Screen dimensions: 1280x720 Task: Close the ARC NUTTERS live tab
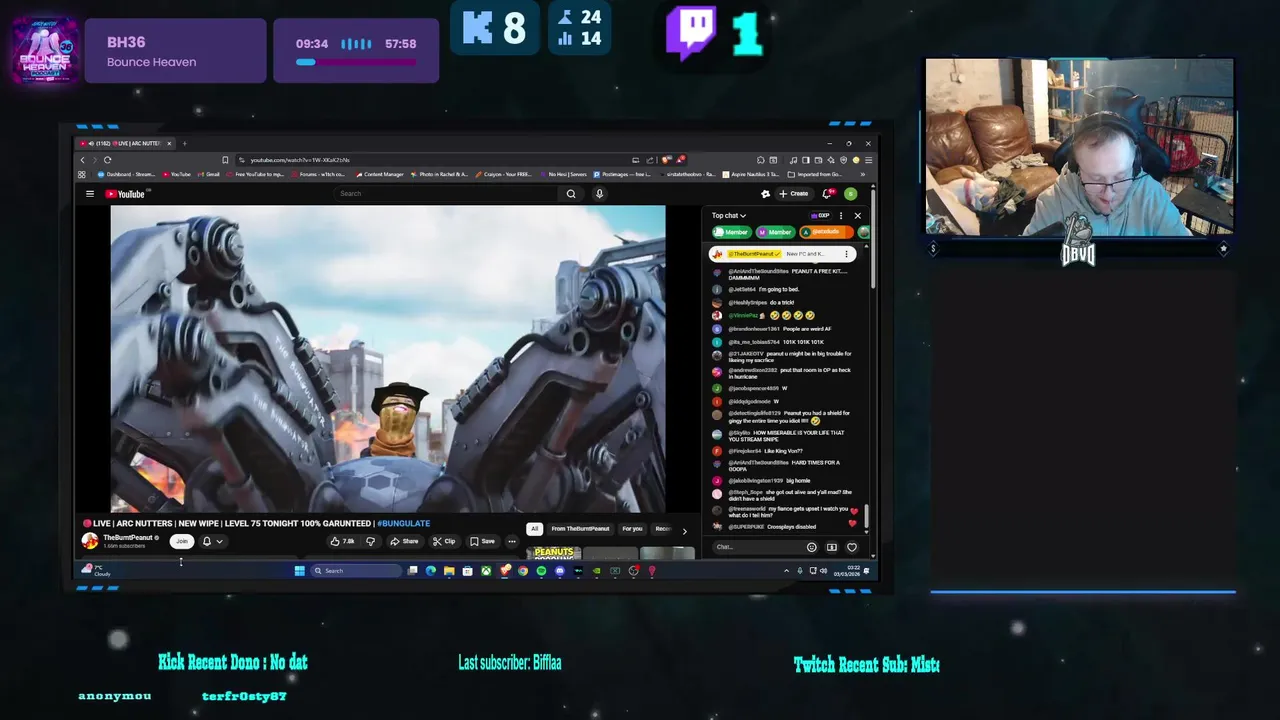pos(169,143)
